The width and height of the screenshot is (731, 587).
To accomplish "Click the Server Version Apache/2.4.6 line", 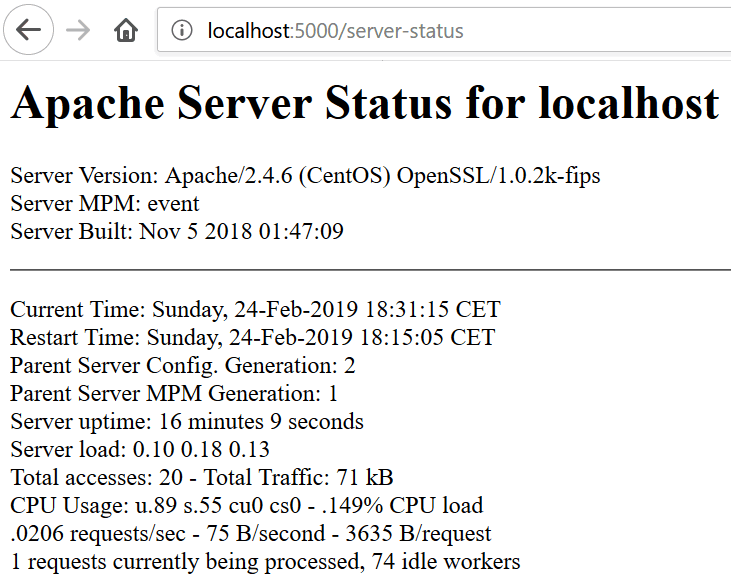I will (x=305, y=176).
